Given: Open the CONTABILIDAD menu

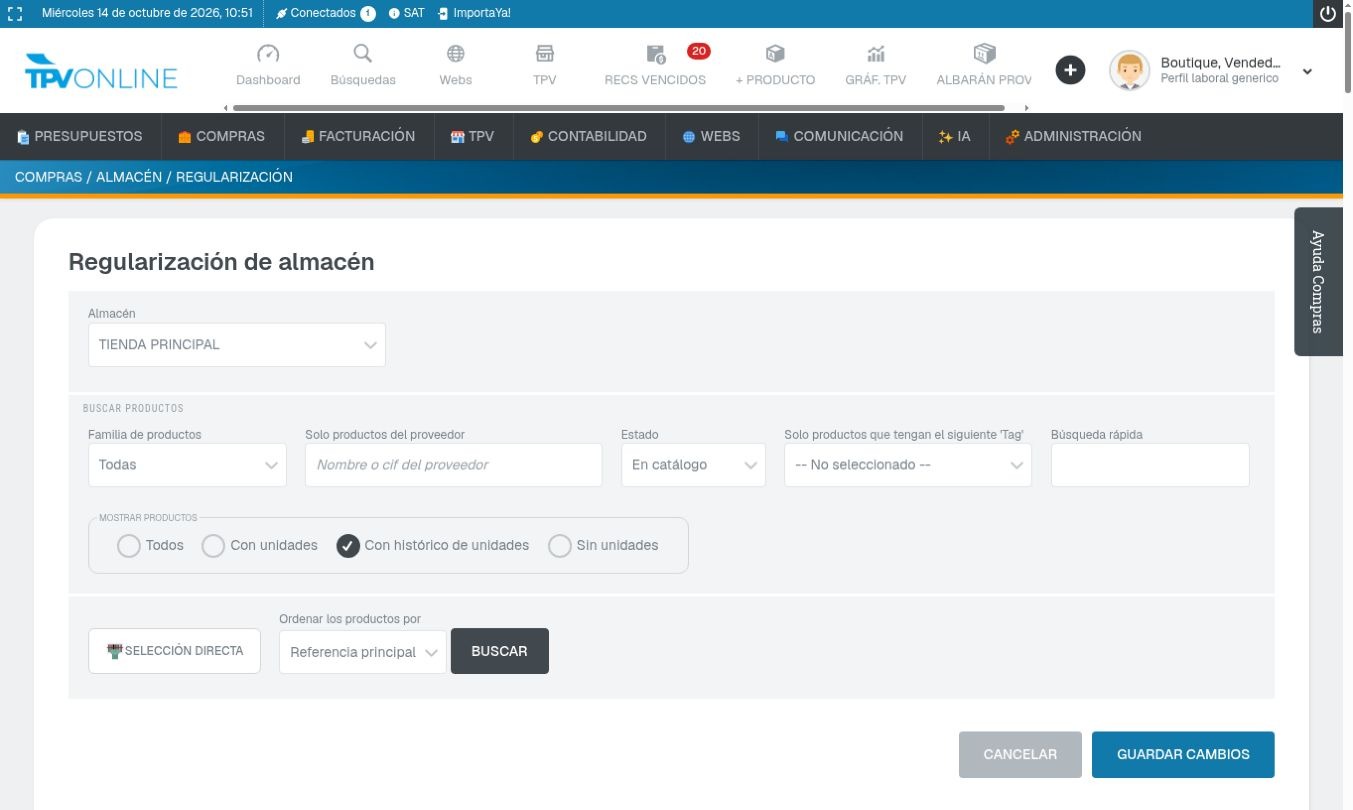Looking at the screenshot, I should [589, 137].
